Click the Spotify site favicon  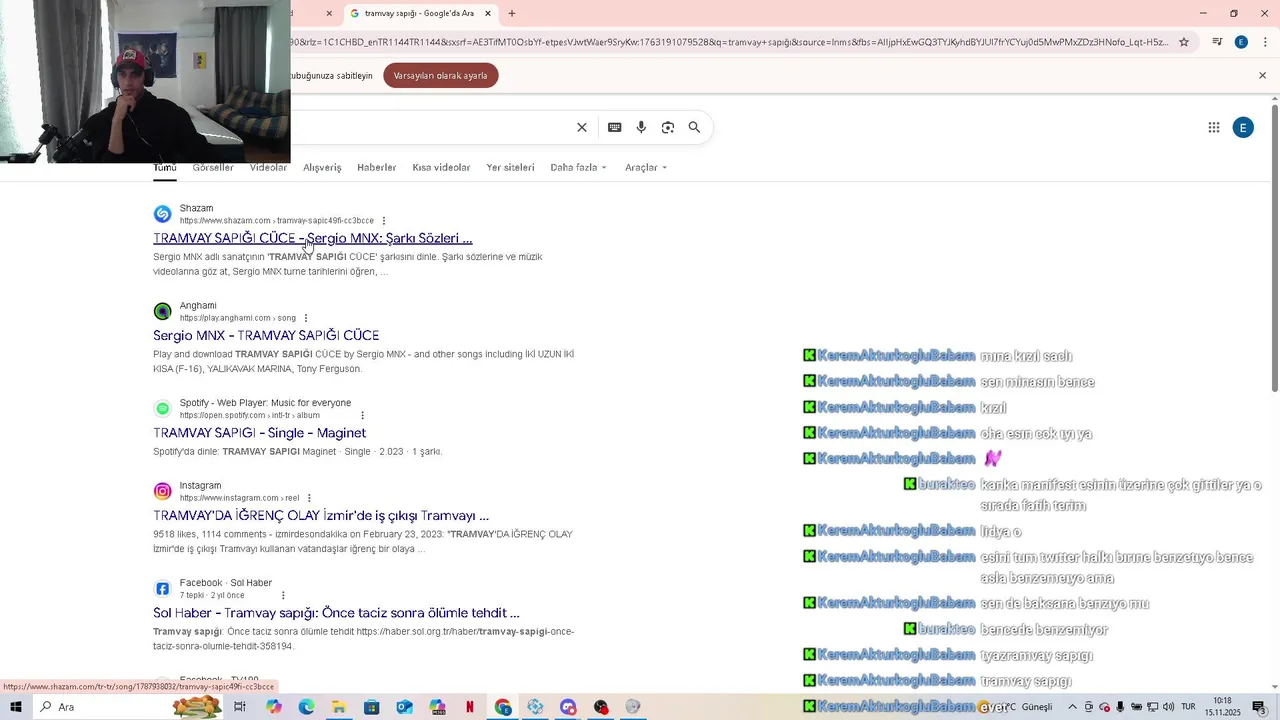coord(162,408)
